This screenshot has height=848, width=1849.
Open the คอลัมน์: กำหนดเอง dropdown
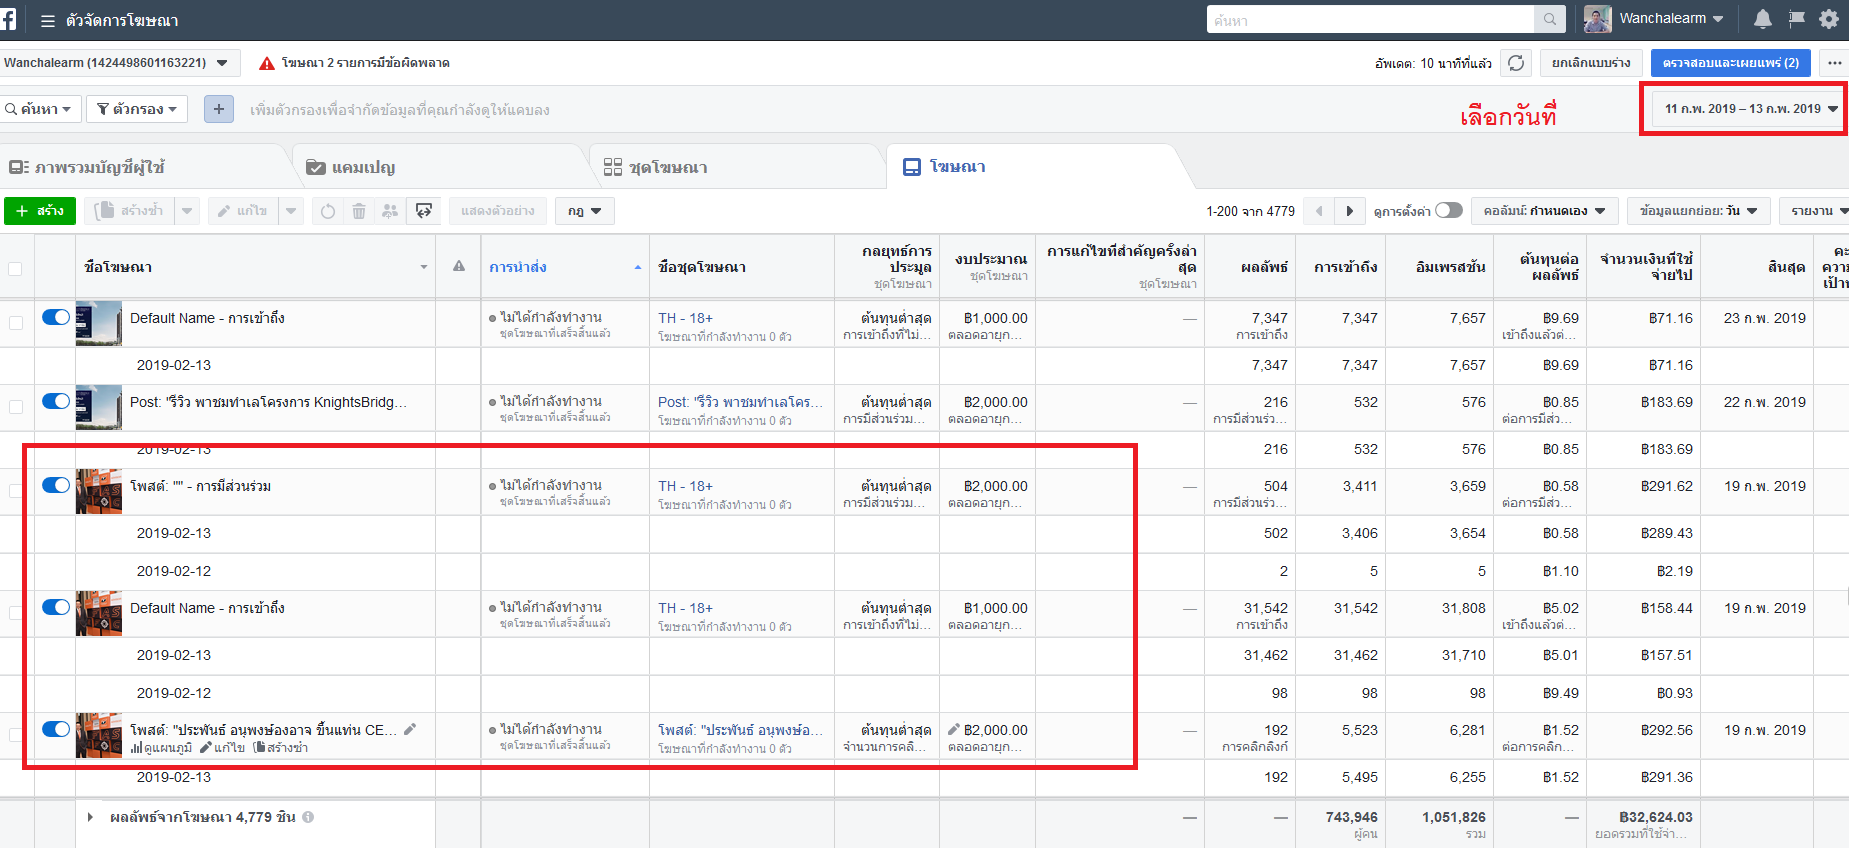point(1544,211)
